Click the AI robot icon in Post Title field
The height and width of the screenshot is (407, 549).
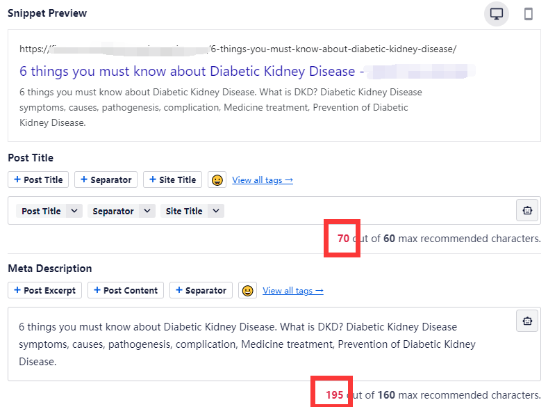(527, 211)
